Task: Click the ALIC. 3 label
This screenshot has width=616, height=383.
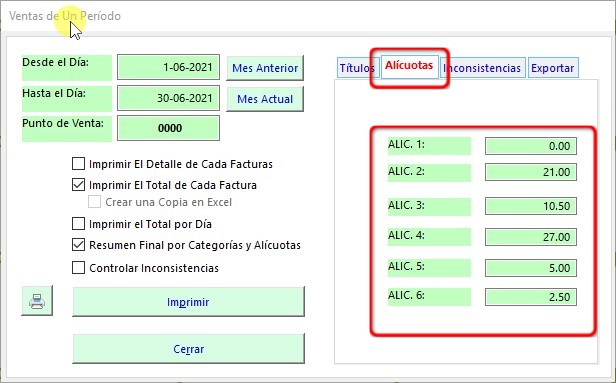Action: pos(429,207)
